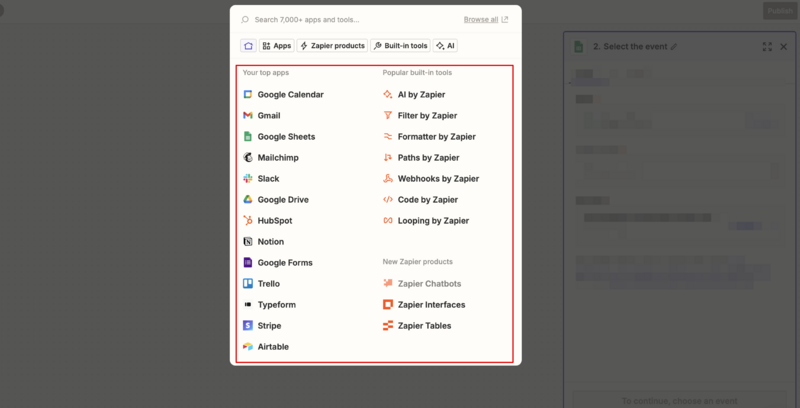Switch to Built-in tools tab
Viewport: 800px width, 408px height.
pos(401,46)
